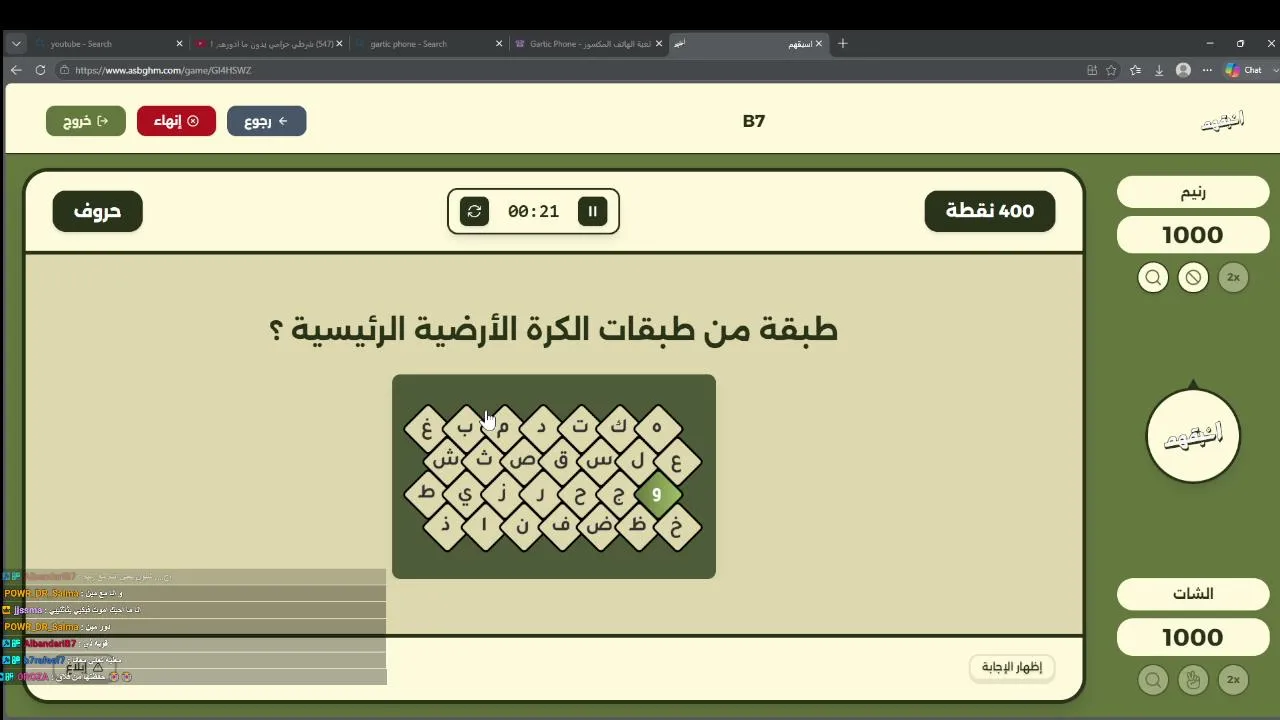The height and width of the screenshot is (720, 1280).
Task: Switch to youtube - Search tab
Action: pyautogui.click(x=108, y=44)
